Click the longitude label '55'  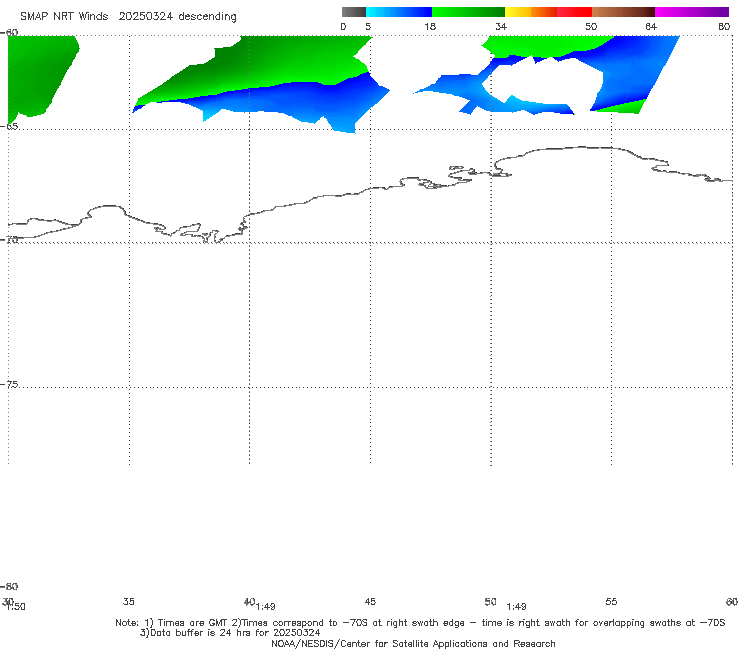coord(611,601)
